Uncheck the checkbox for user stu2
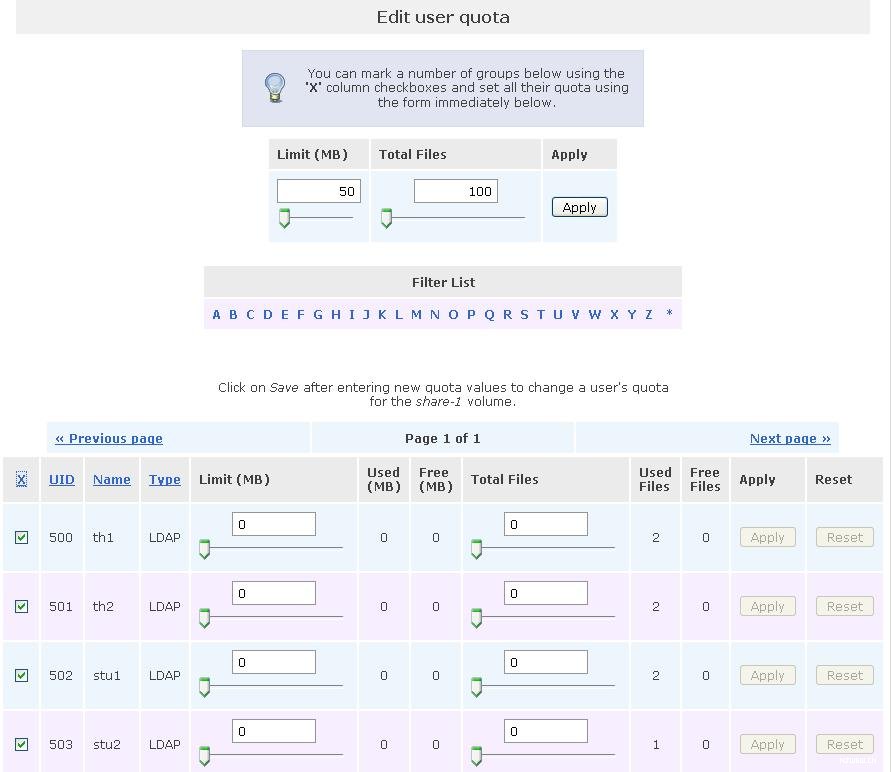891x772 pixels. click(x=22, y=744)
